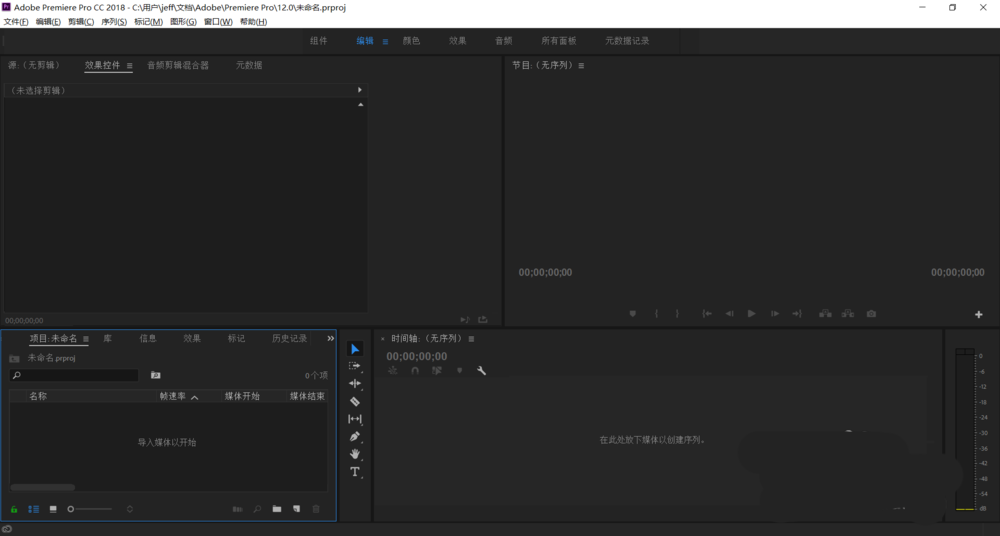Screen dimensions: 1000x536
Task: Open the 节目 panel menu
Action: 581,66
